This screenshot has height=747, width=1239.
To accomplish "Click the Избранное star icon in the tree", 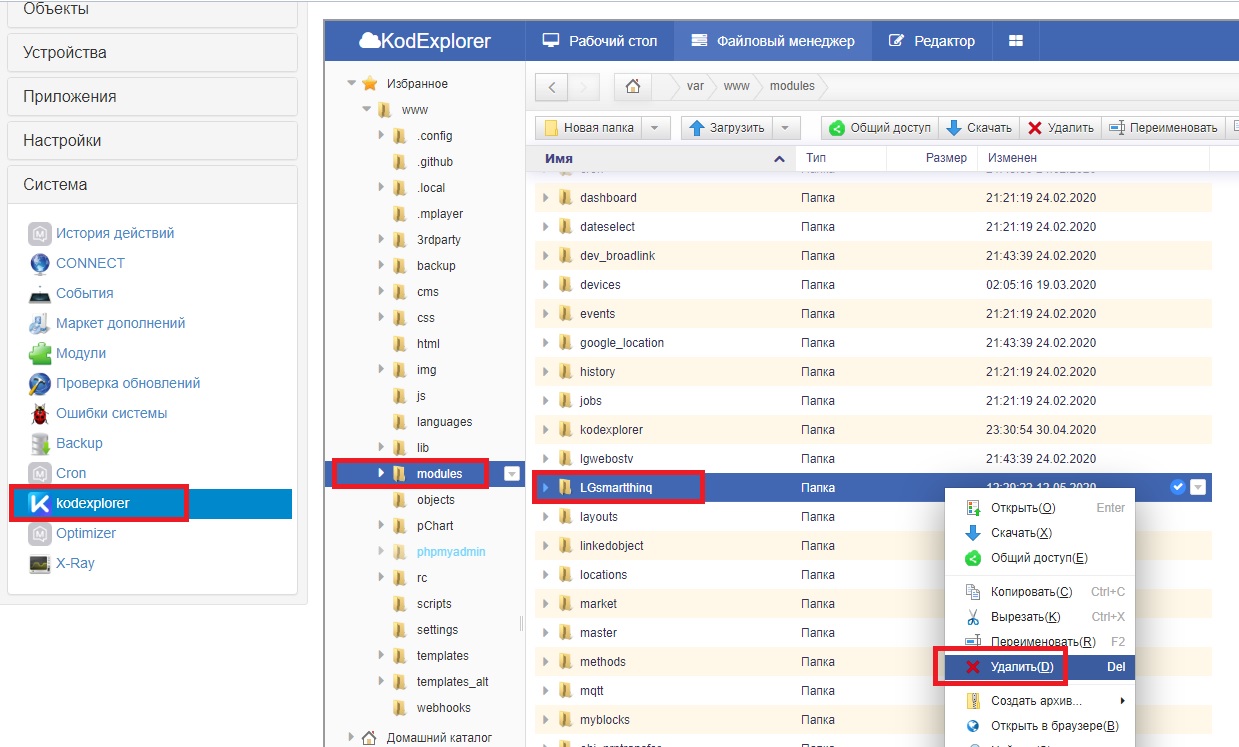I will (370, 84).
